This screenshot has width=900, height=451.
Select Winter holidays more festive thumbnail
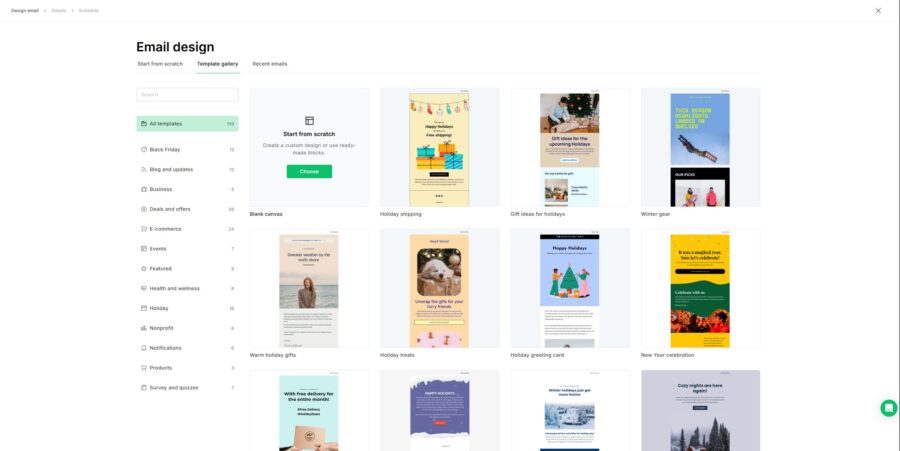click(570, 410)
